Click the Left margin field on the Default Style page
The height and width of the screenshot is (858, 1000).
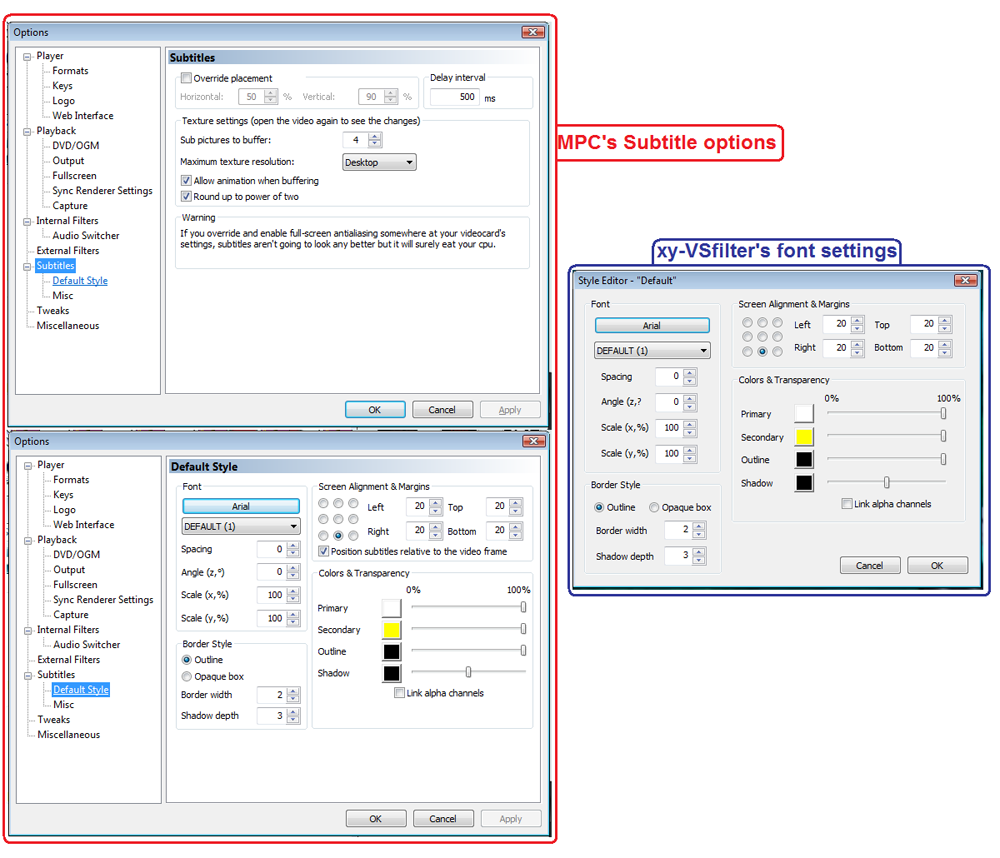[x=417, y=507]
